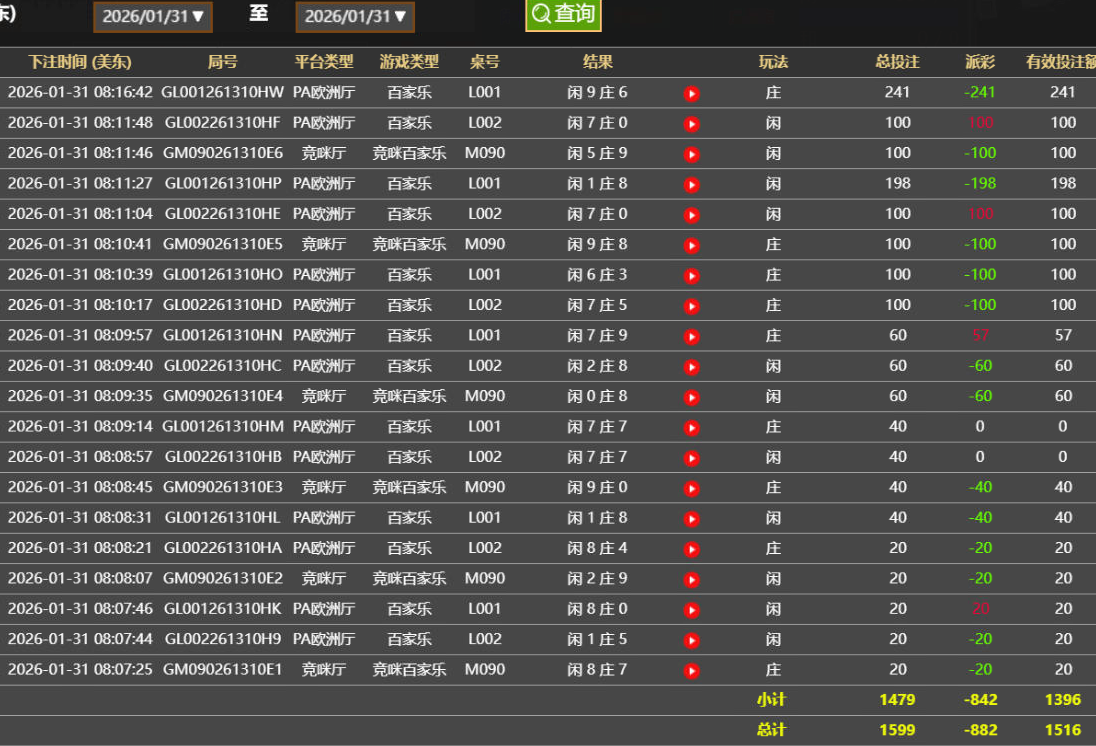This screenshot has height=746, width=1096.
Task: Watch replay for round GL002261310HB
Action: tap(691, 458)
